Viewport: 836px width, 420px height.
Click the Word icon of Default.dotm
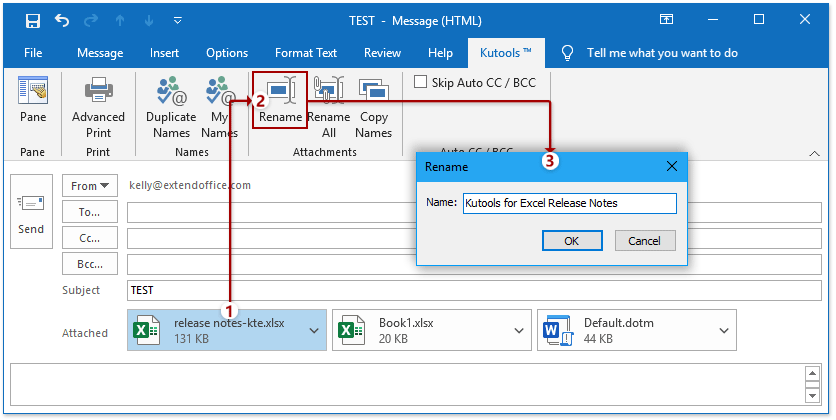(x=557, y=330)
